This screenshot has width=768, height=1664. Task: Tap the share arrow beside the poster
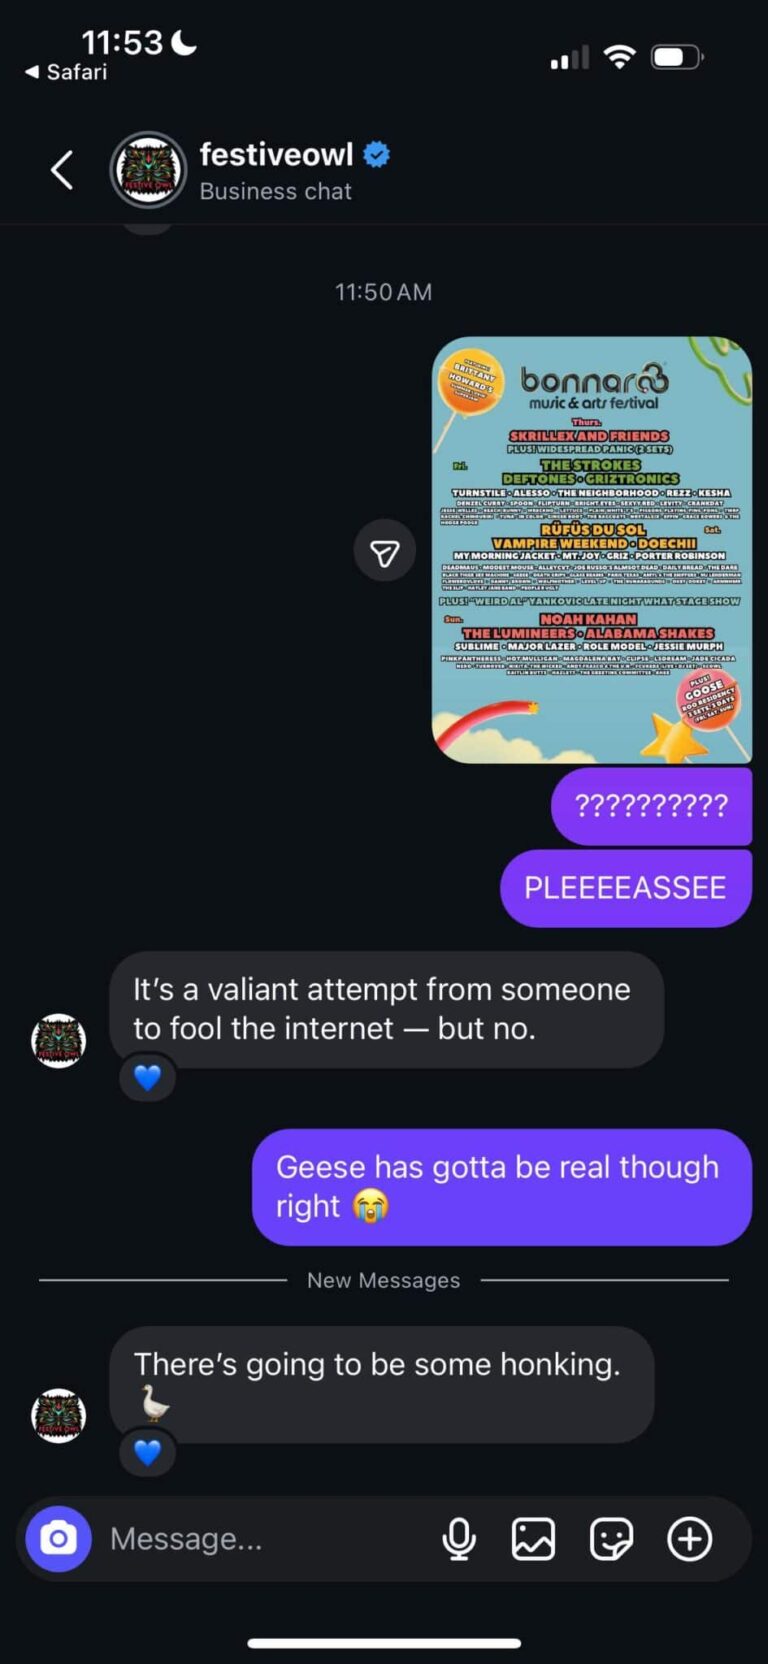click(x=385, y=550)
